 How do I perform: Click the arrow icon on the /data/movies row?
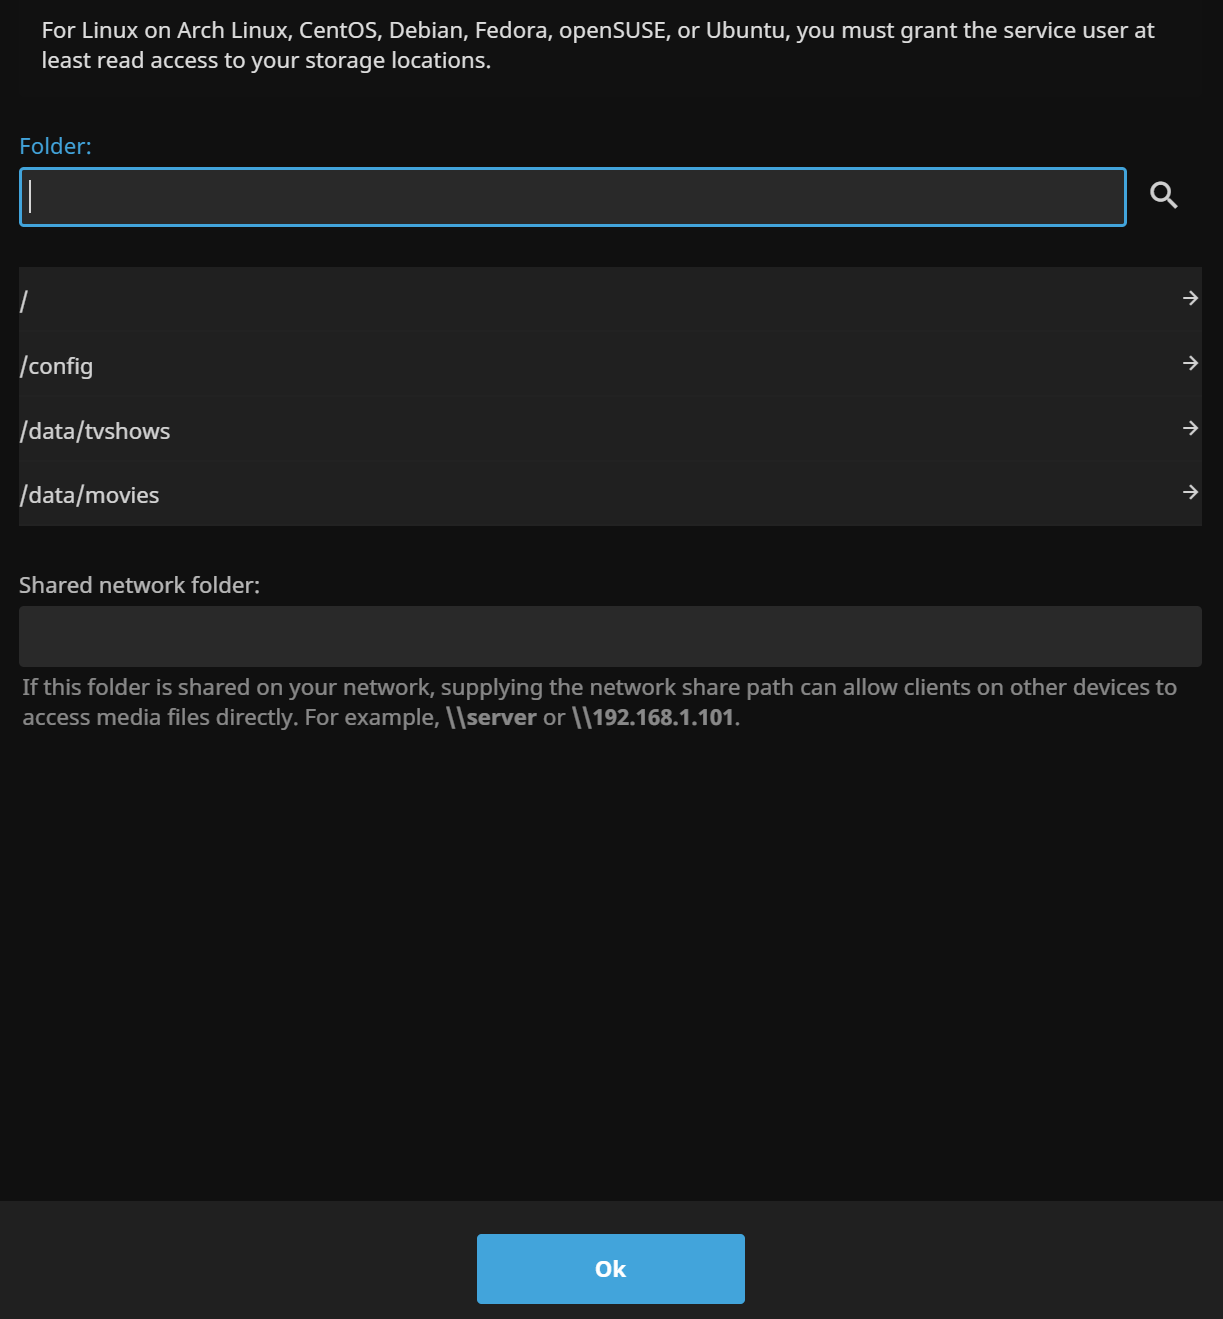point(1190,492)
